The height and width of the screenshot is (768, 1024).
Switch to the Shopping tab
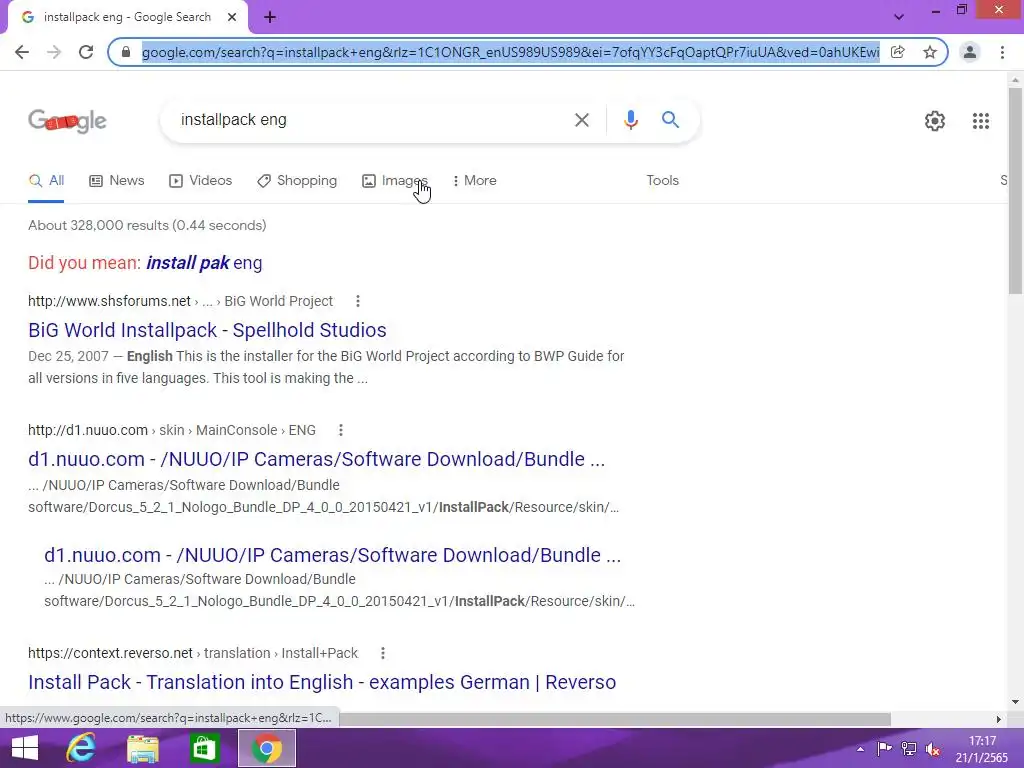click(x=297, y=181)
